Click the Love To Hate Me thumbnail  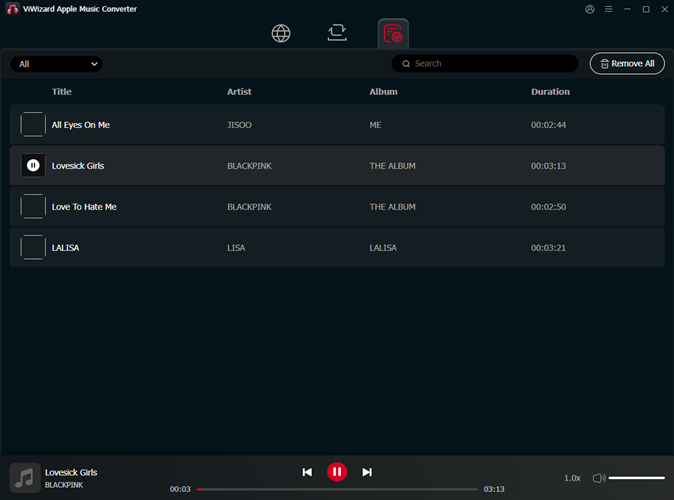pos(33,207)
